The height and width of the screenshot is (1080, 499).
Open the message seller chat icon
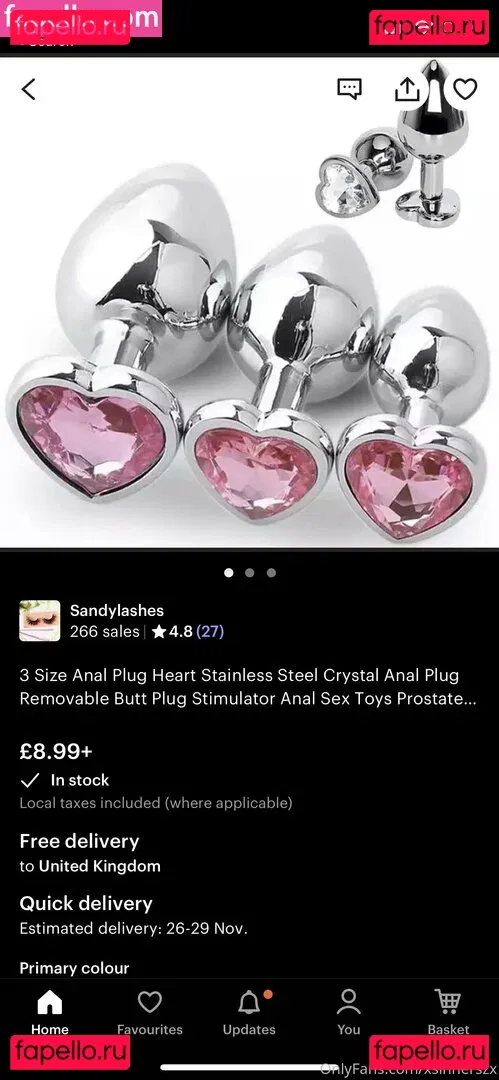point(349,88)
